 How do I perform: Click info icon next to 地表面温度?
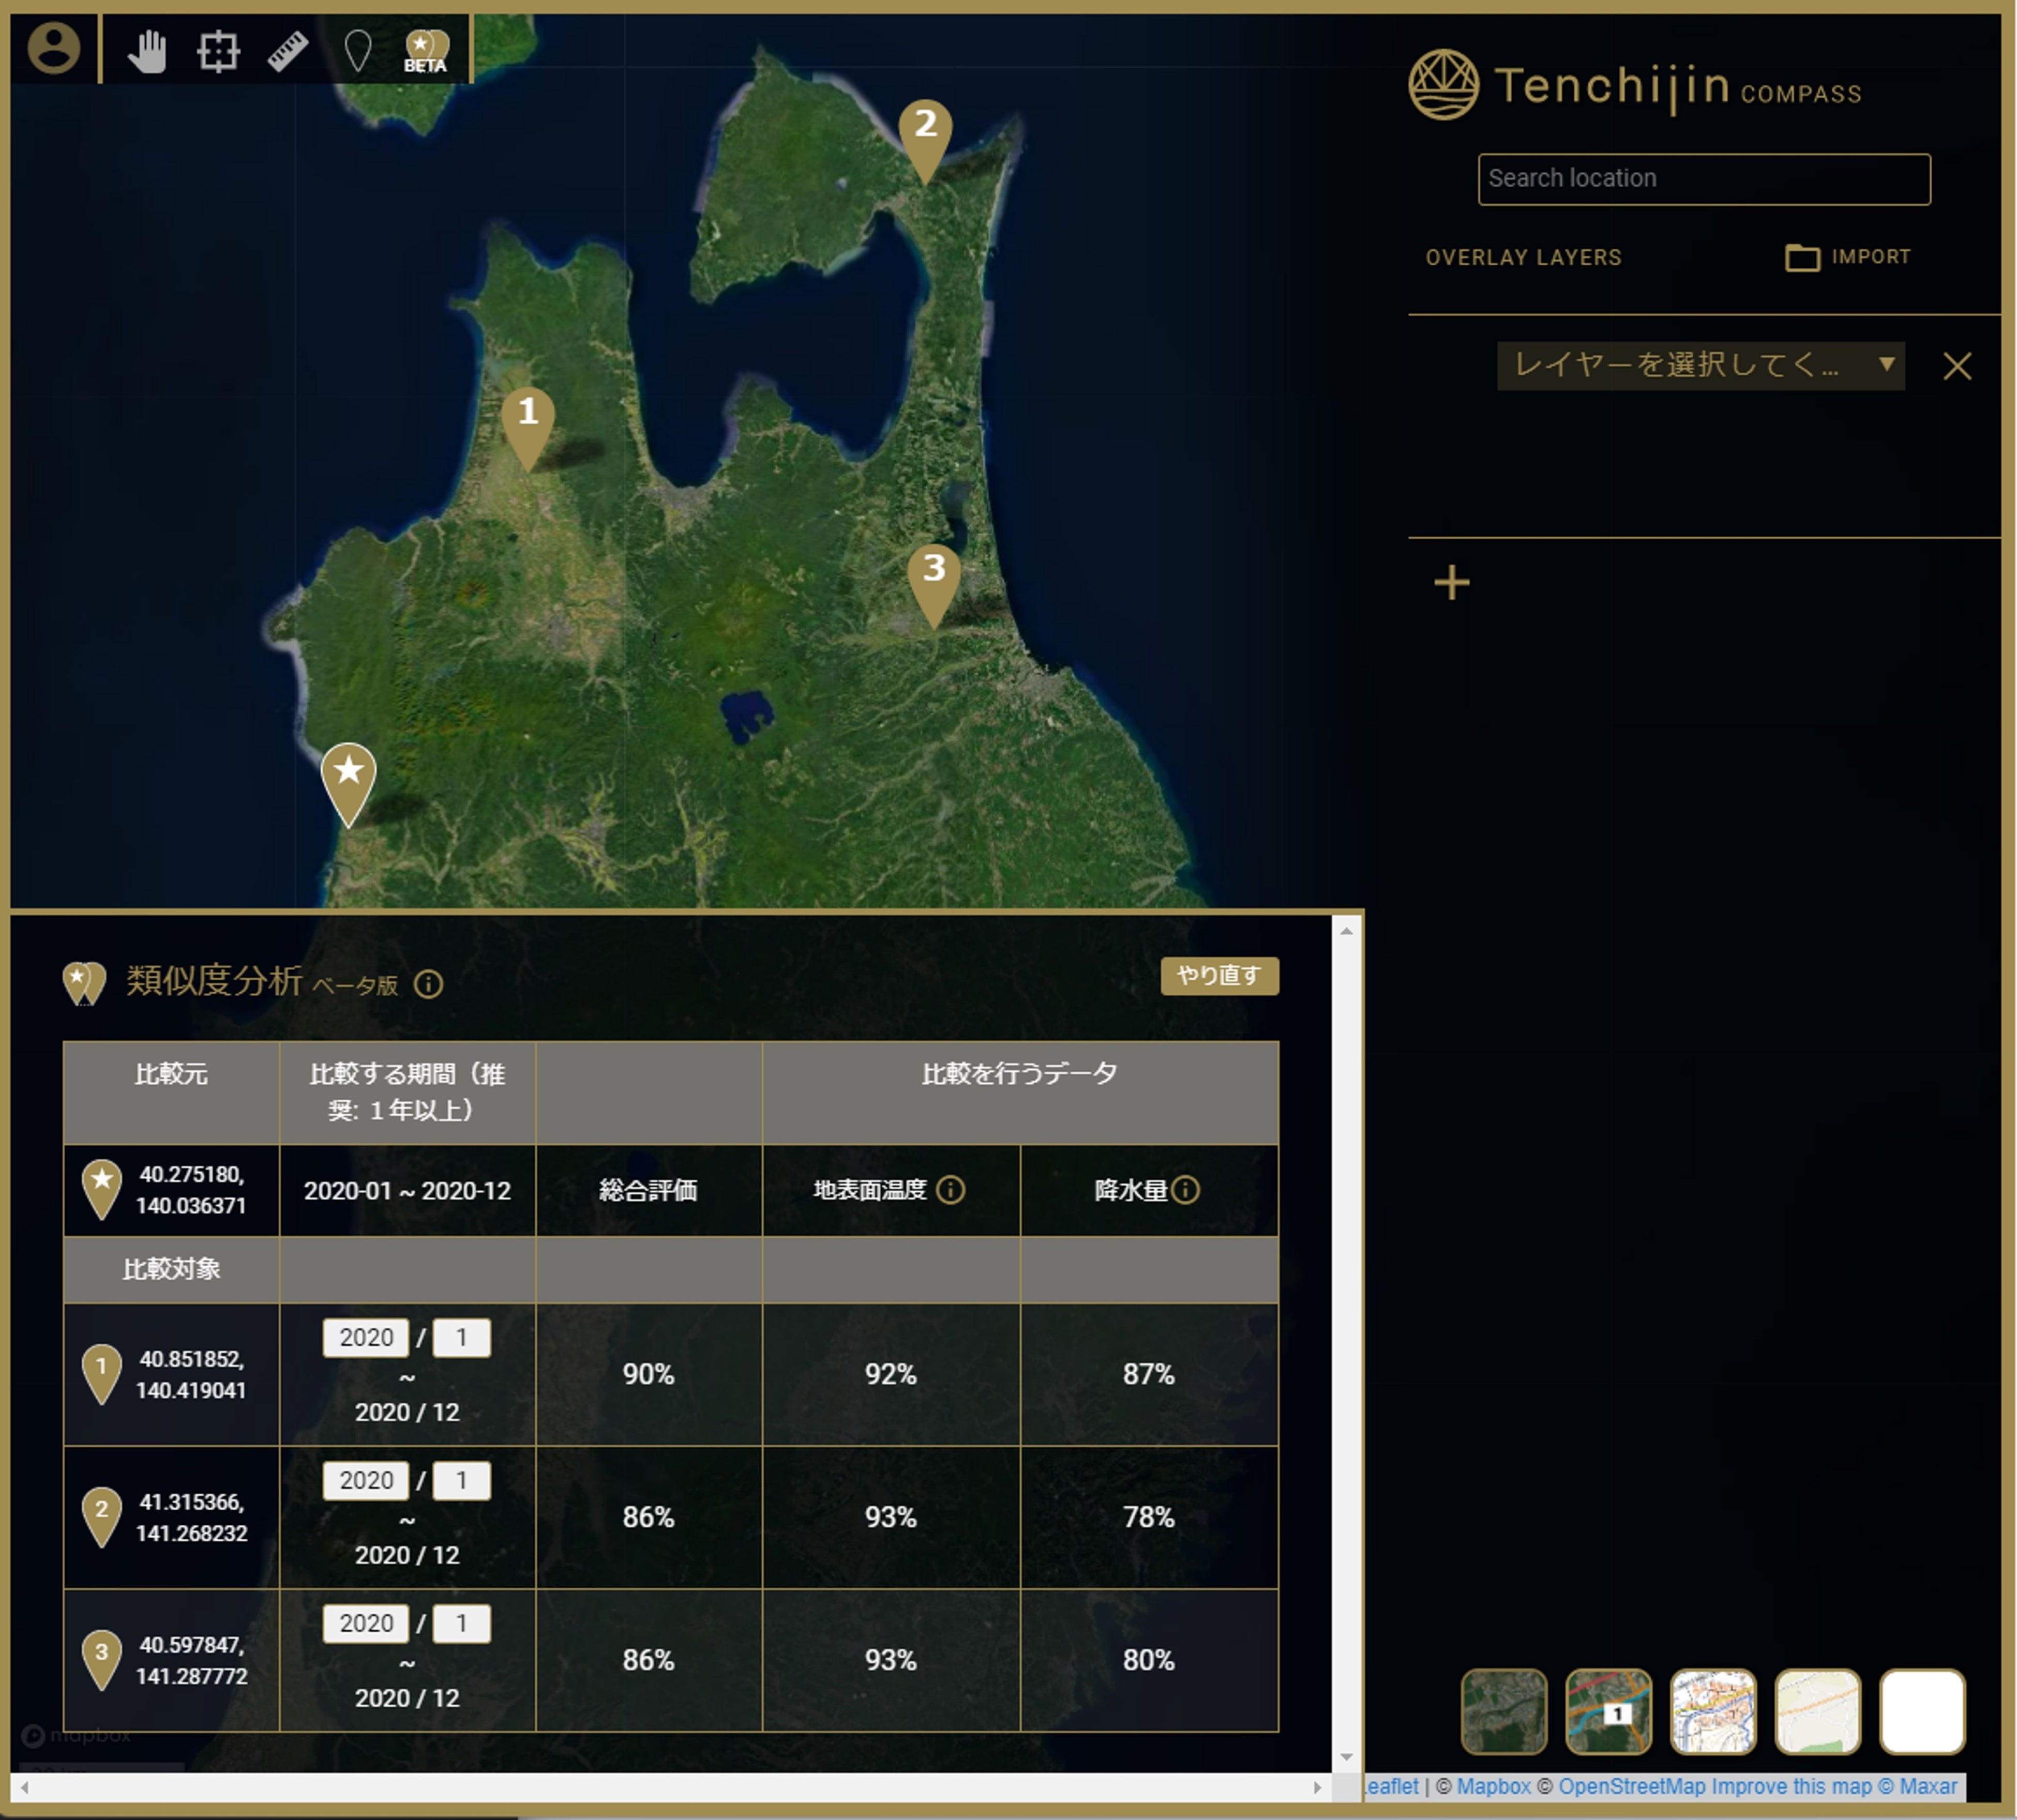[951, 1190]
